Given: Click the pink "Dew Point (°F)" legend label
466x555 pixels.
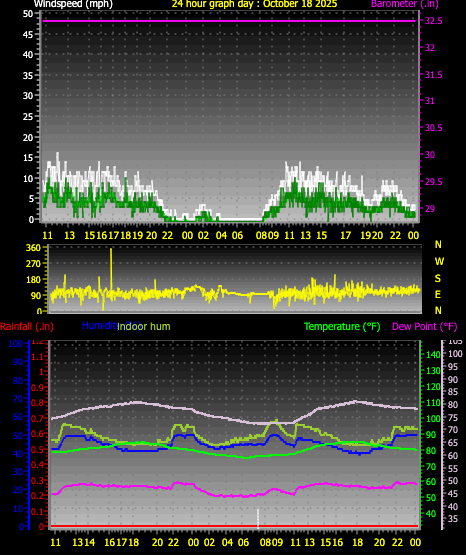Looking at the screenshot, I should 425,326.
